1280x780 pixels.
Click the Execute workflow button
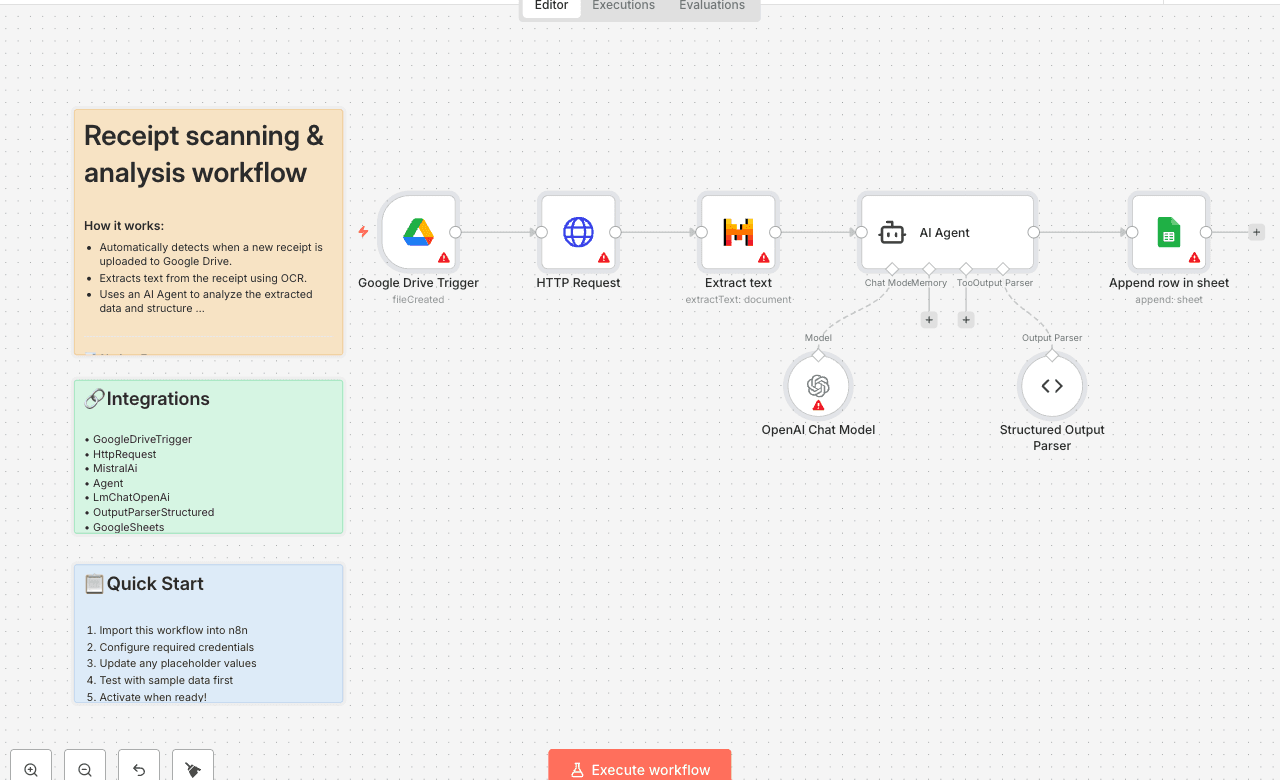click(x=639, y=769)
